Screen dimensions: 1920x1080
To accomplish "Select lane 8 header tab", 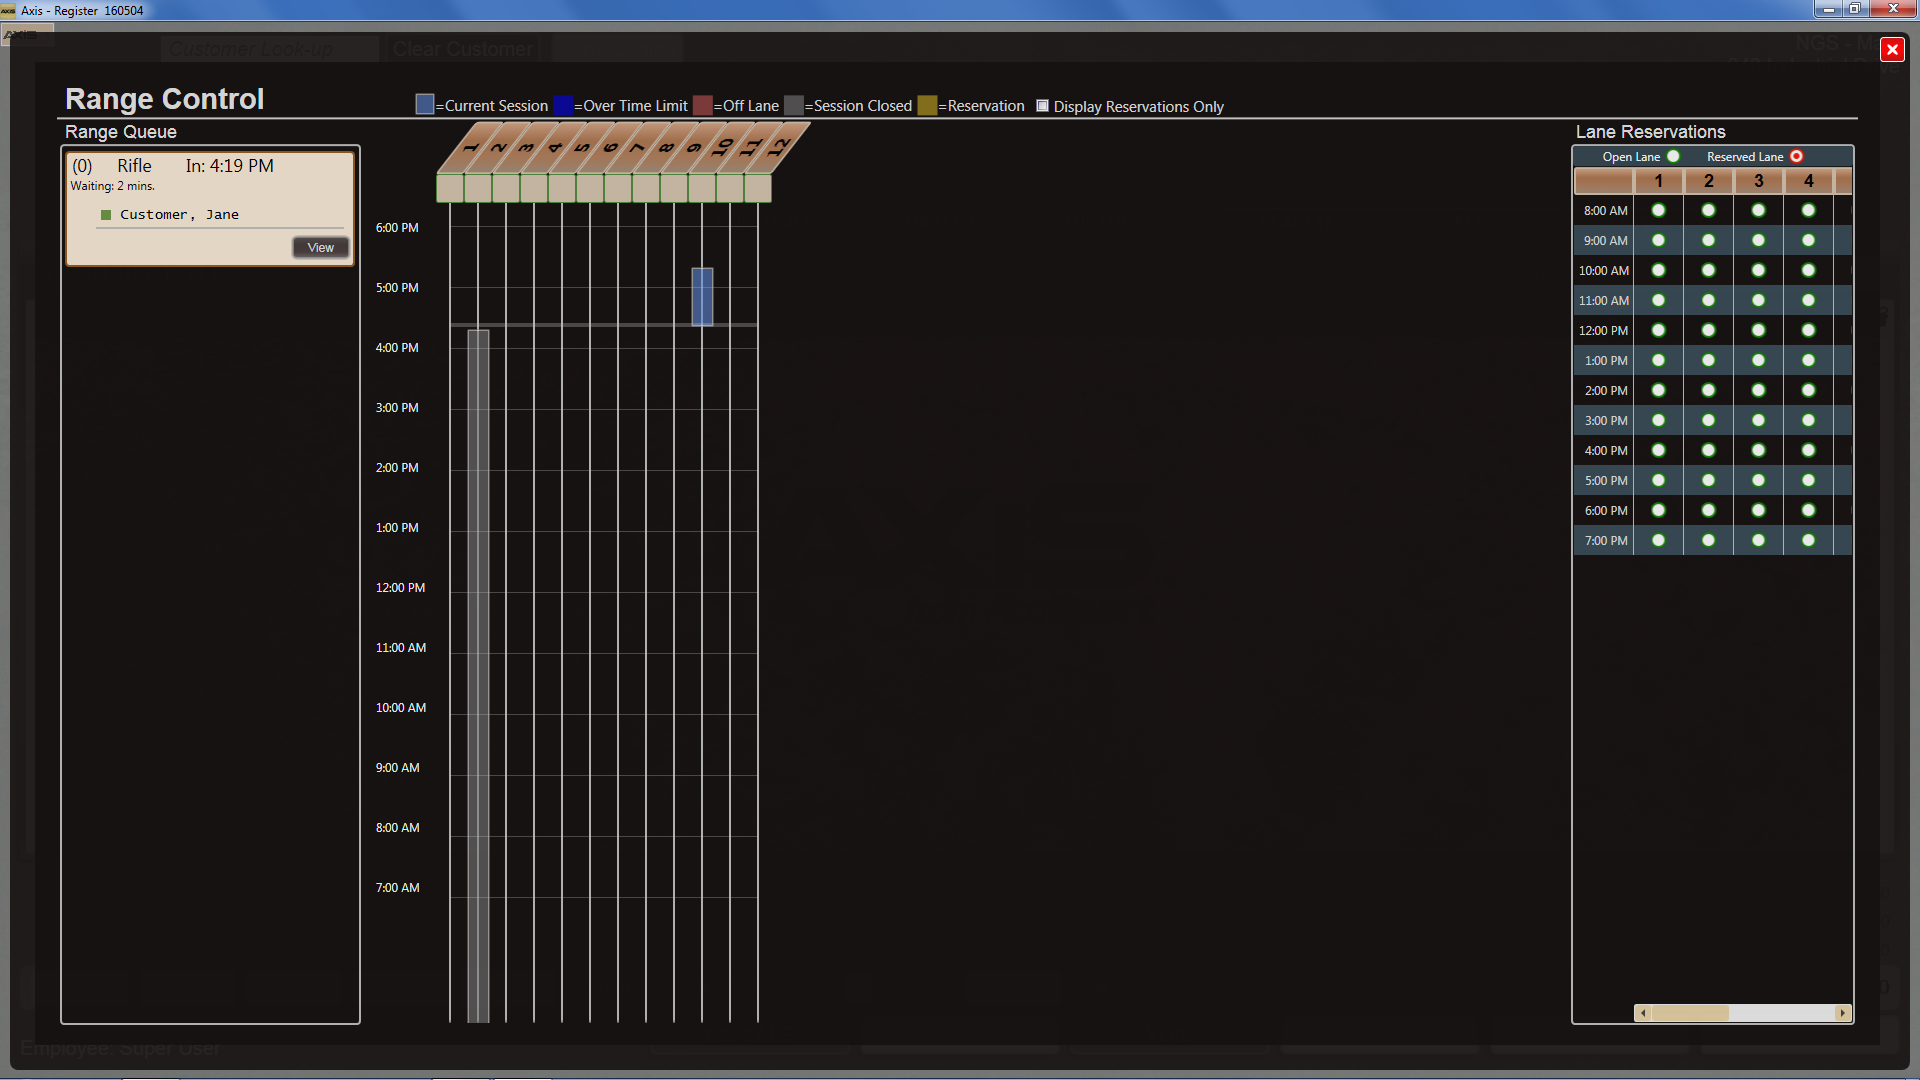I will point(666,148).
